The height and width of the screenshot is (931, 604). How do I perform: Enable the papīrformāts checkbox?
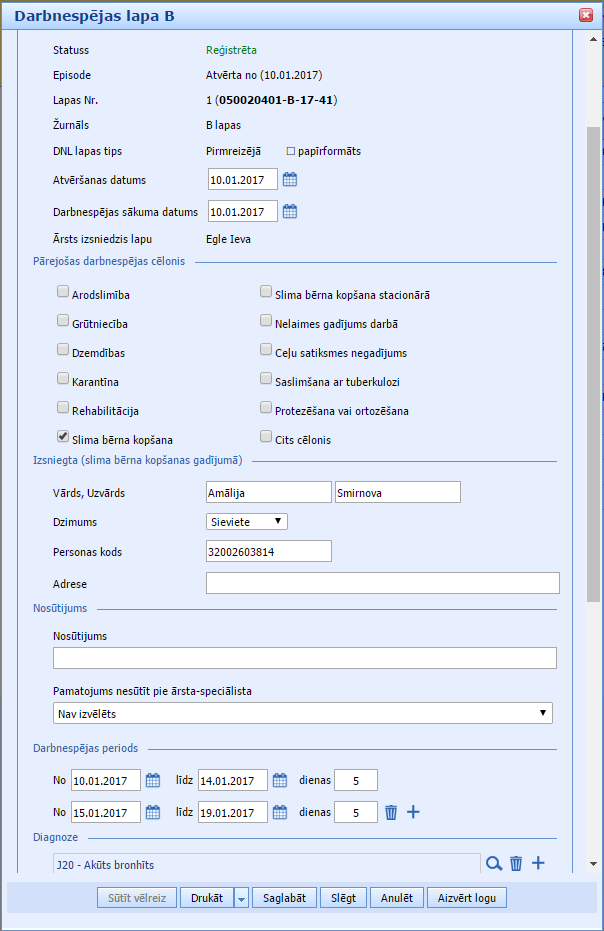(291, 151)
